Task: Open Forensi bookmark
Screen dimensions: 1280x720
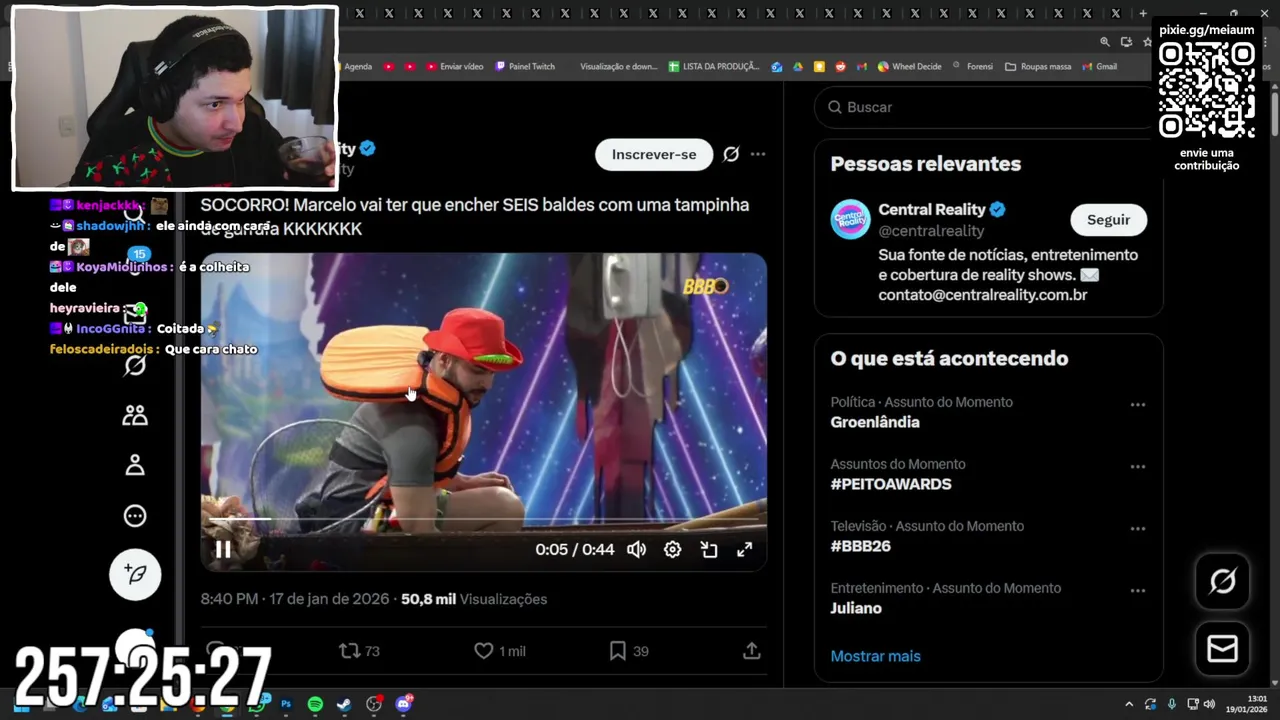Action: coord(973,66)
